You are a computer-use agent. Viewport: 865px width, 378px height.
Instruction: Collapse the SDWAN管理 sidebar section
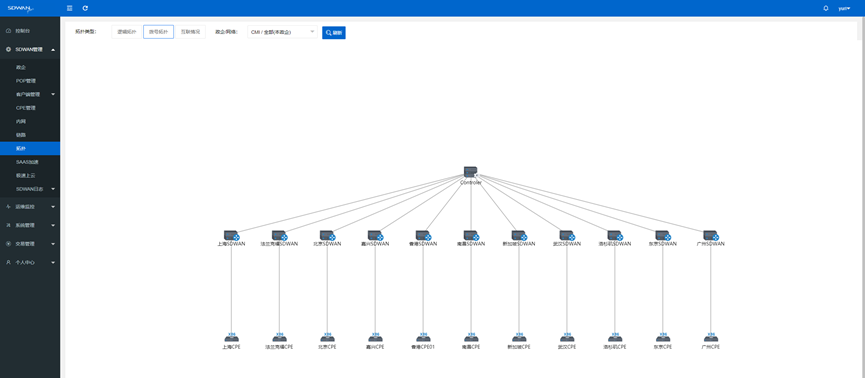coord(30,49)
